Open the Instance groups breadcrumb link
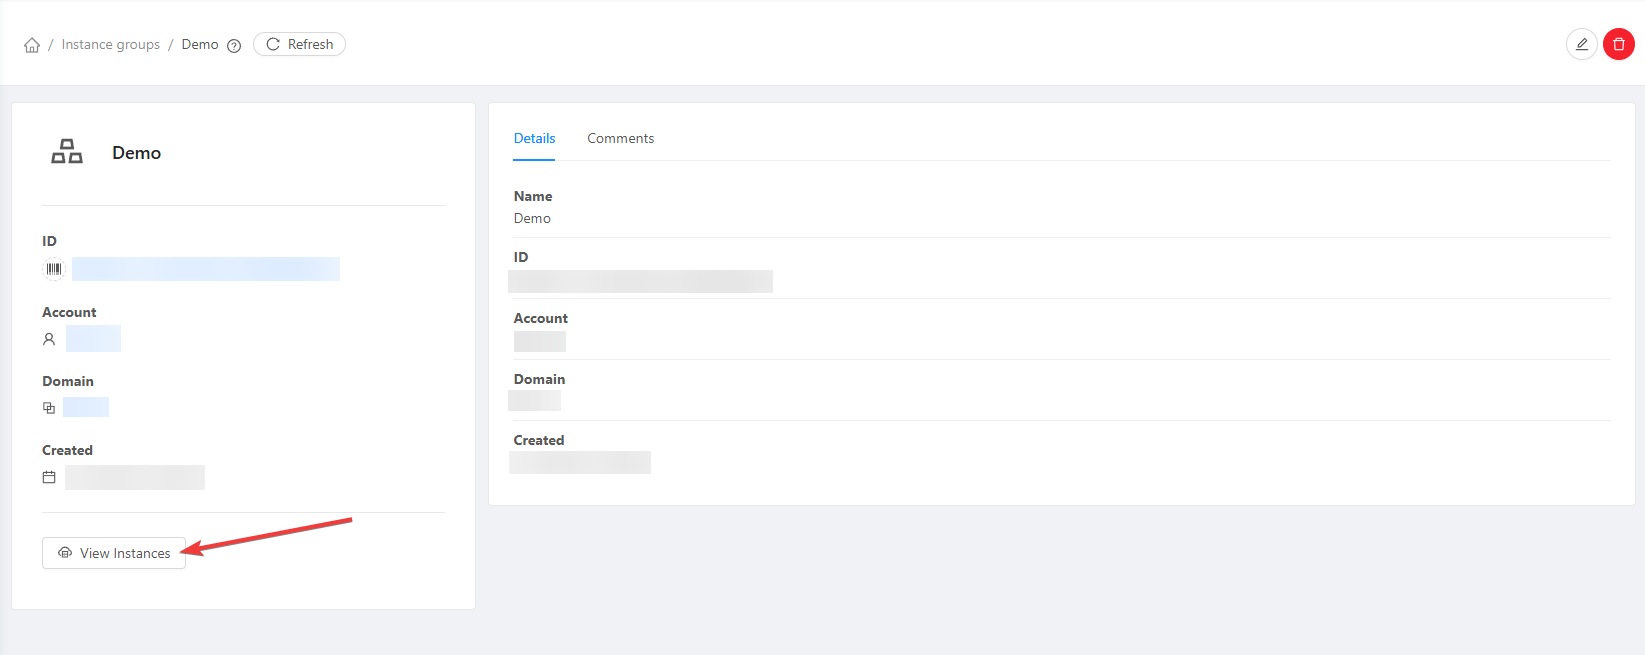 pyautogui.click(x=110, y=45)
